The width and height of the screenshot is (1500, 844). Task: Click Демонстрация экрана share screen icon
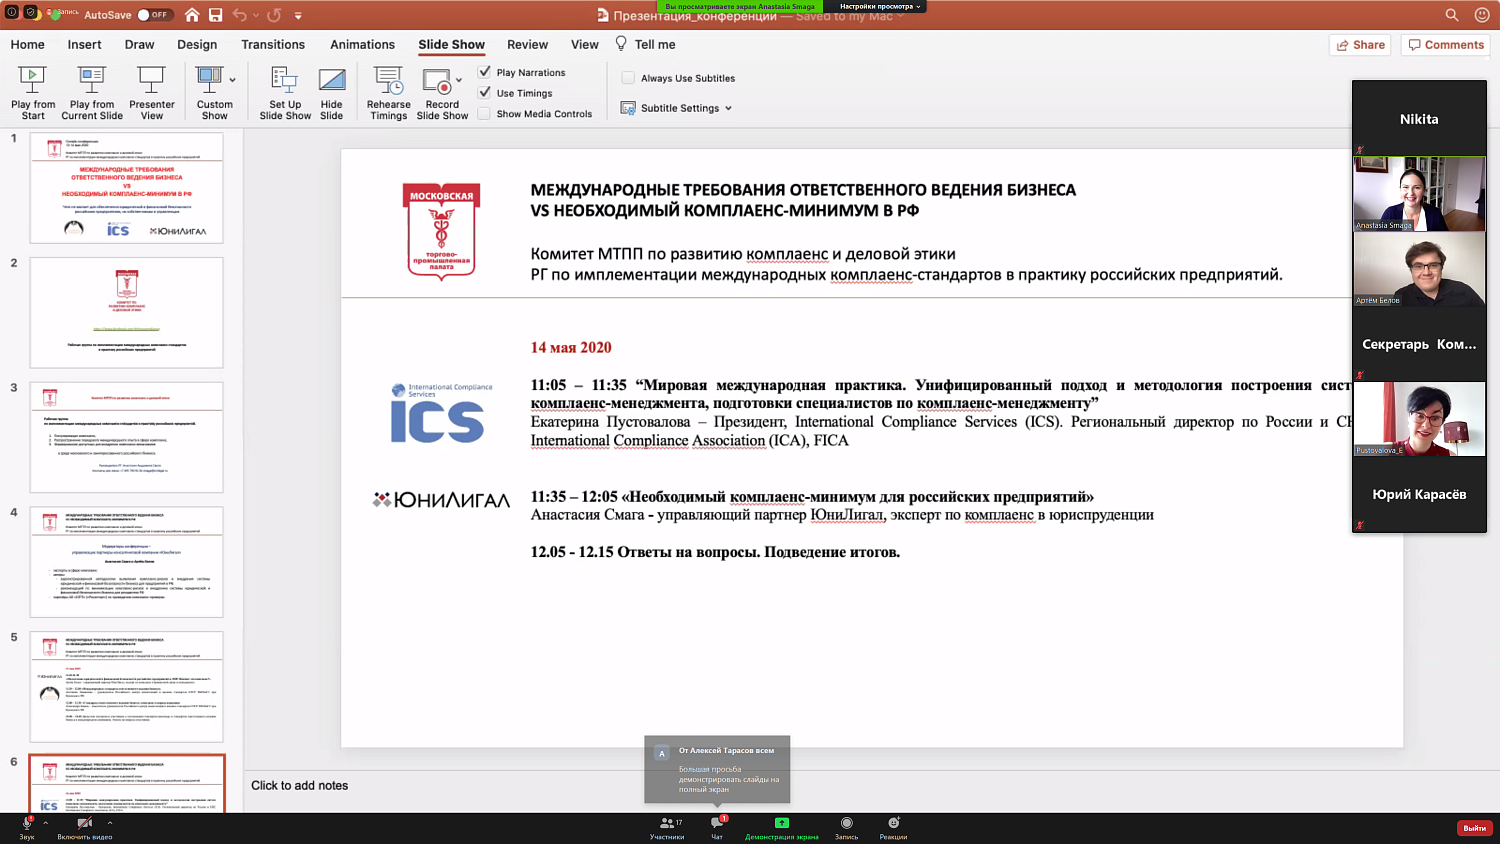pyautogui.click(x=782, y=823)
